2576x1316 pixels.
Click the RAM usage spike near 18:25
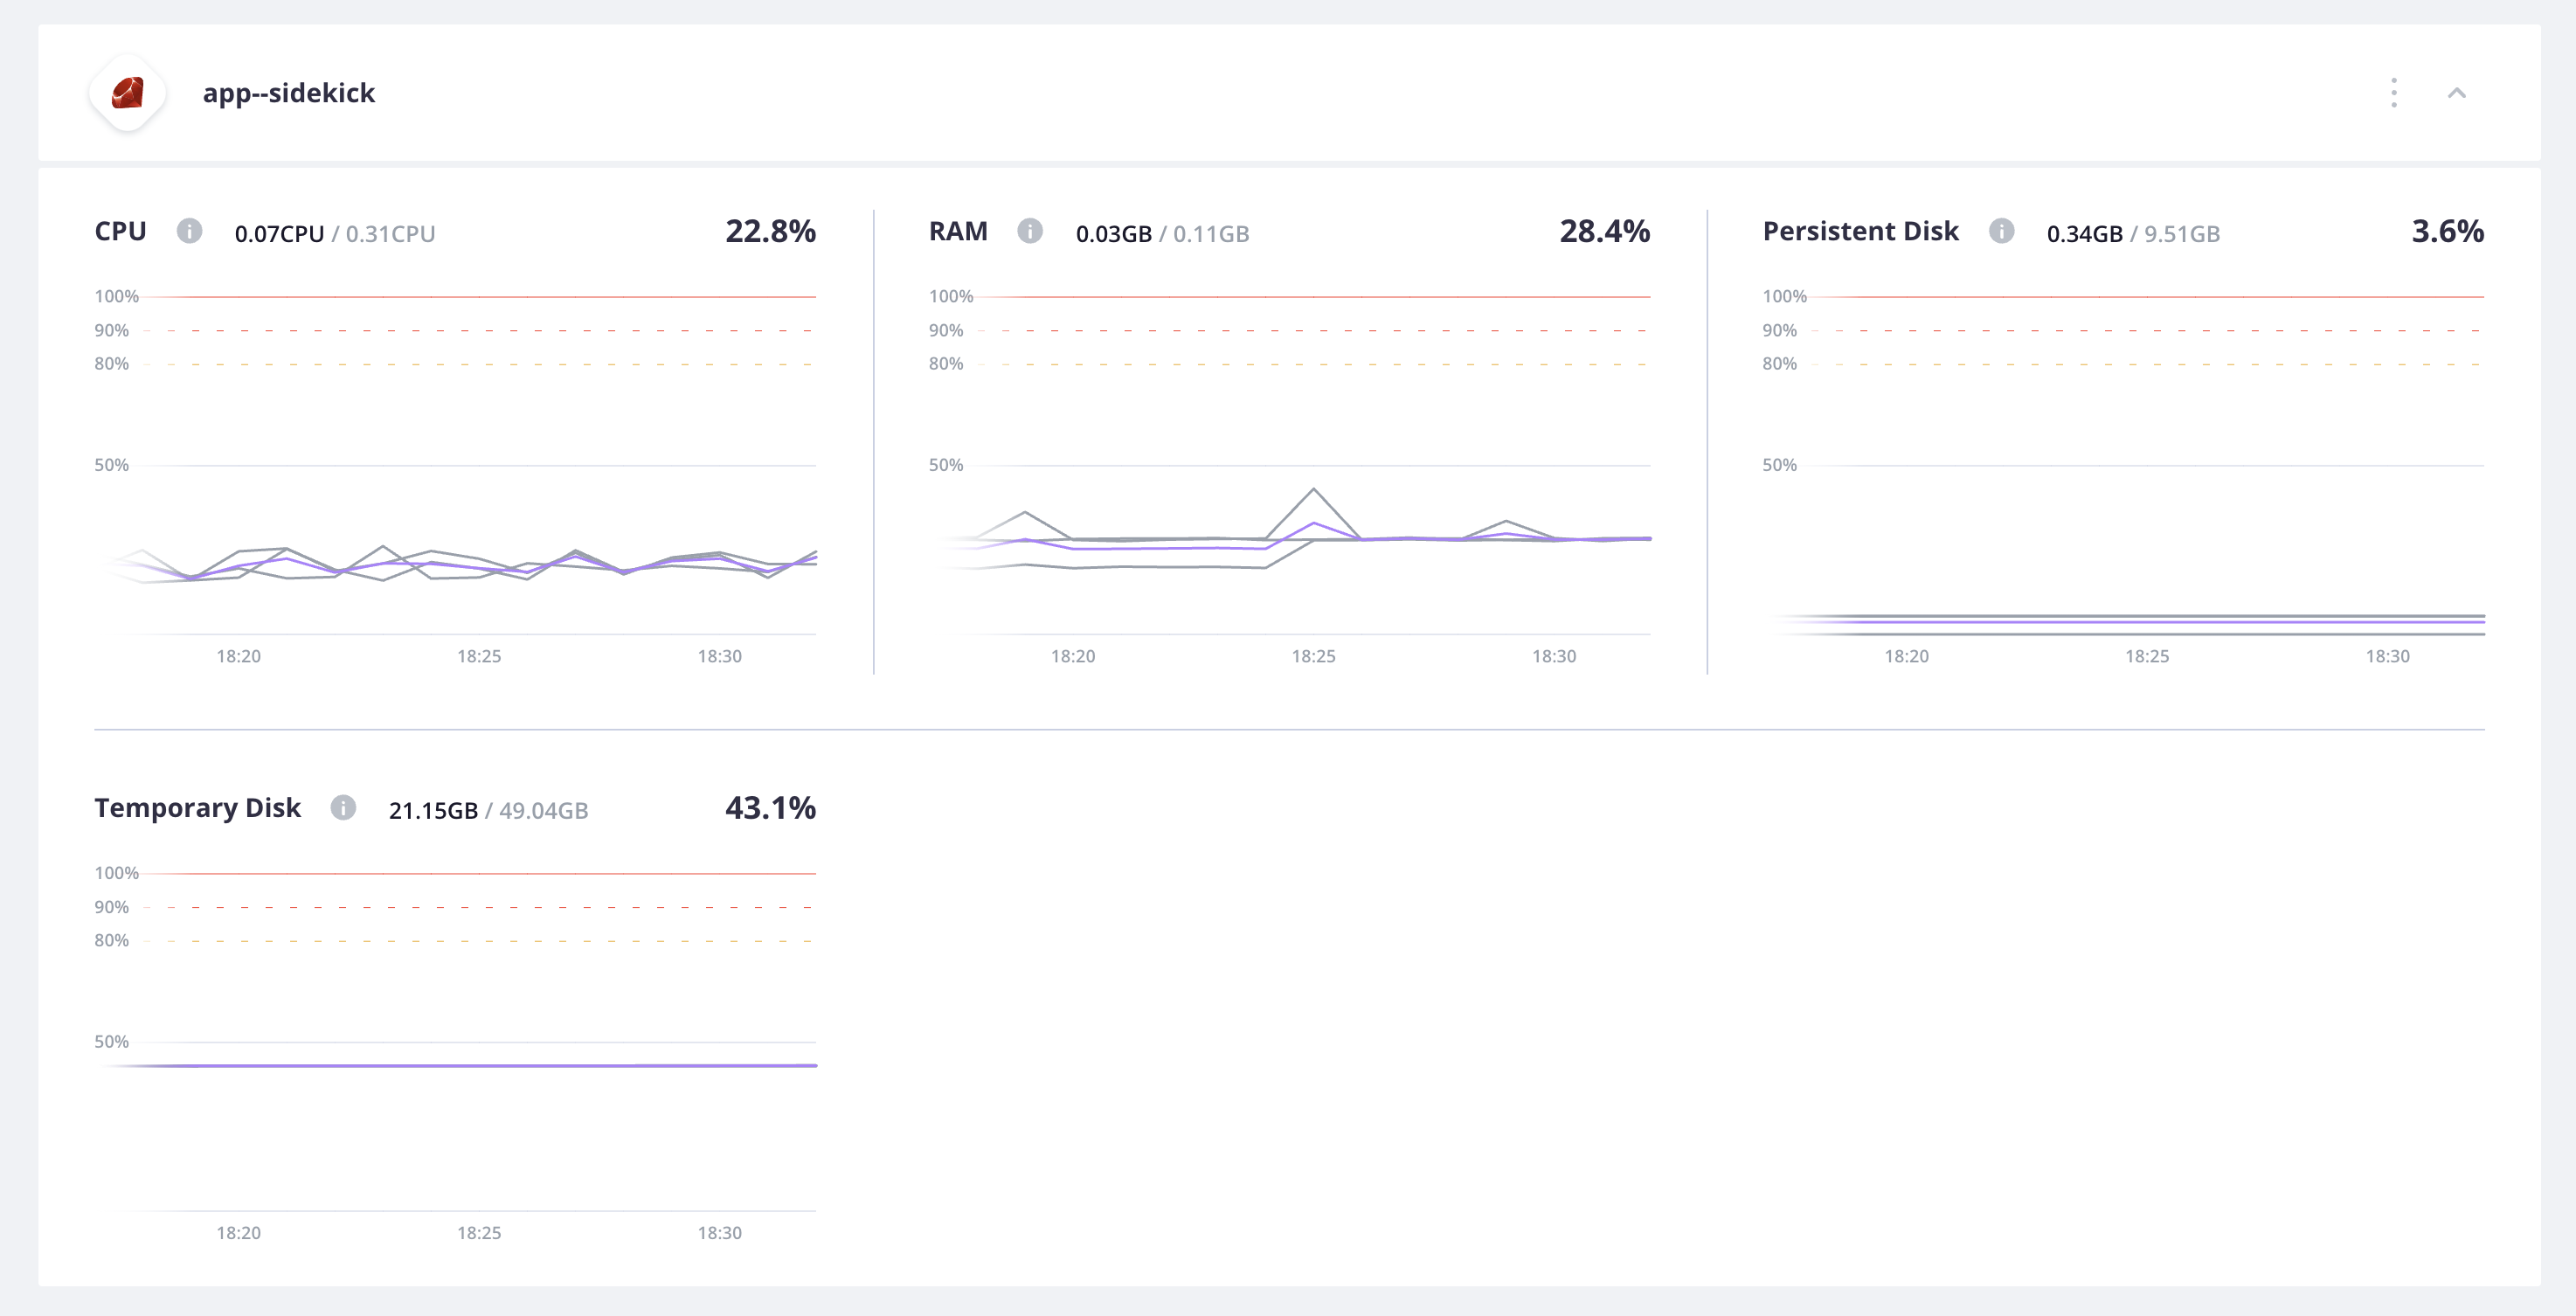pos(1315,490)
